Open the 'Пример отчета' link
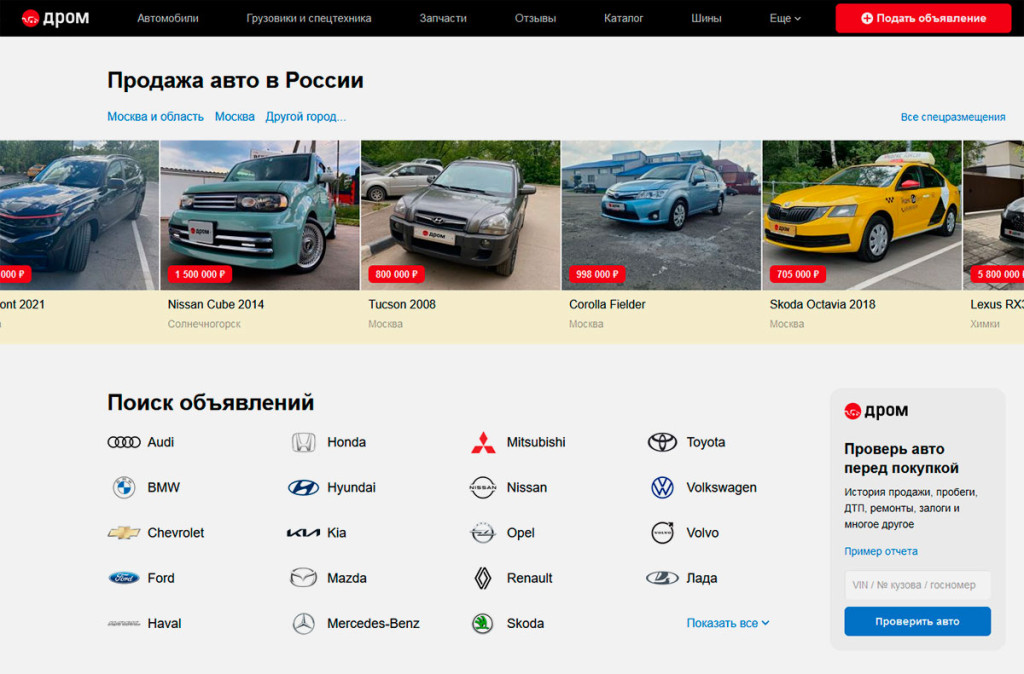 tap(880, 551)
